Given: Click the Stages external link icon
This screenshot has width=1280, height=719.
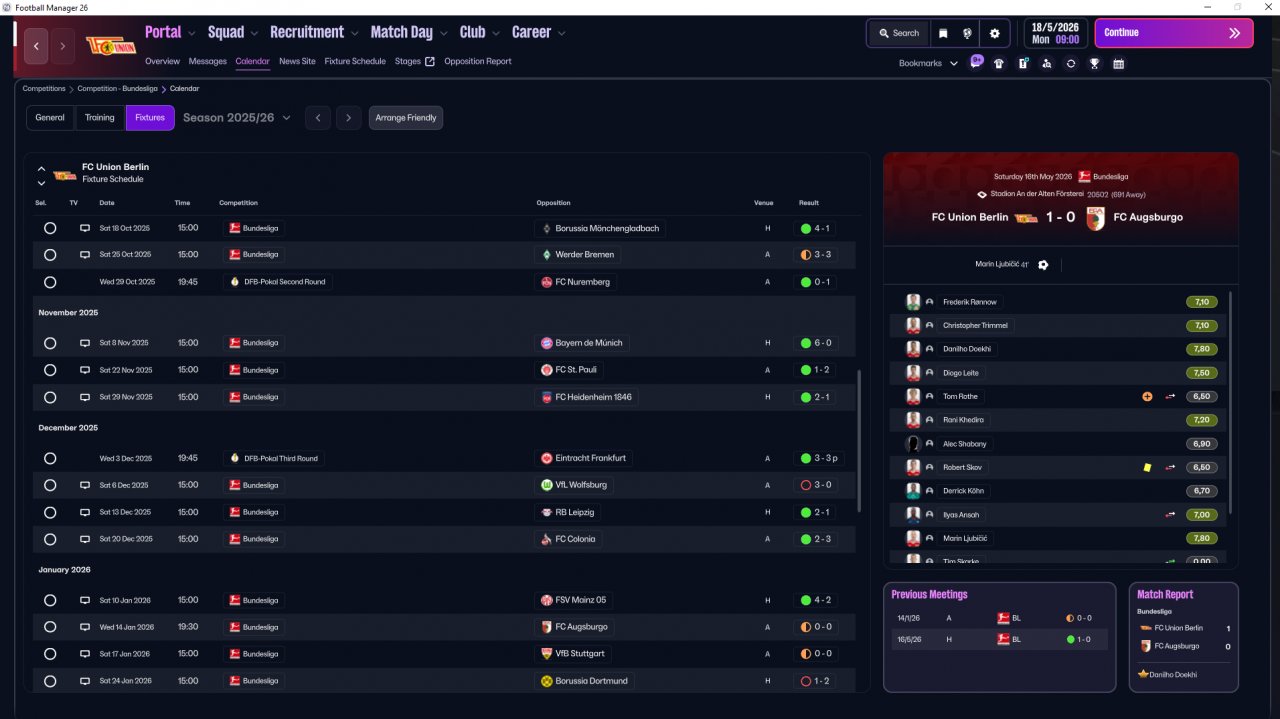Looking at the screenshot, I should click(x=430, y=61).
